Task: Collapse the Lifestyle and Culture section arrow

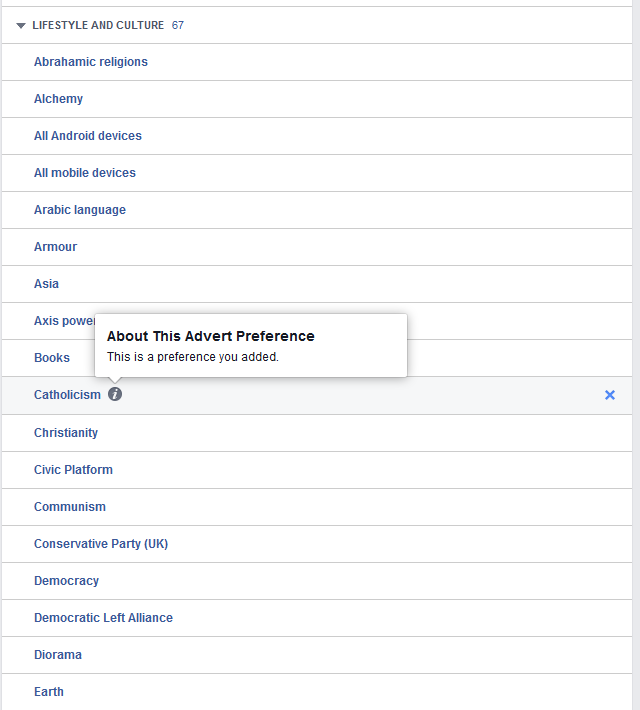Action: [x=21, y=25]
